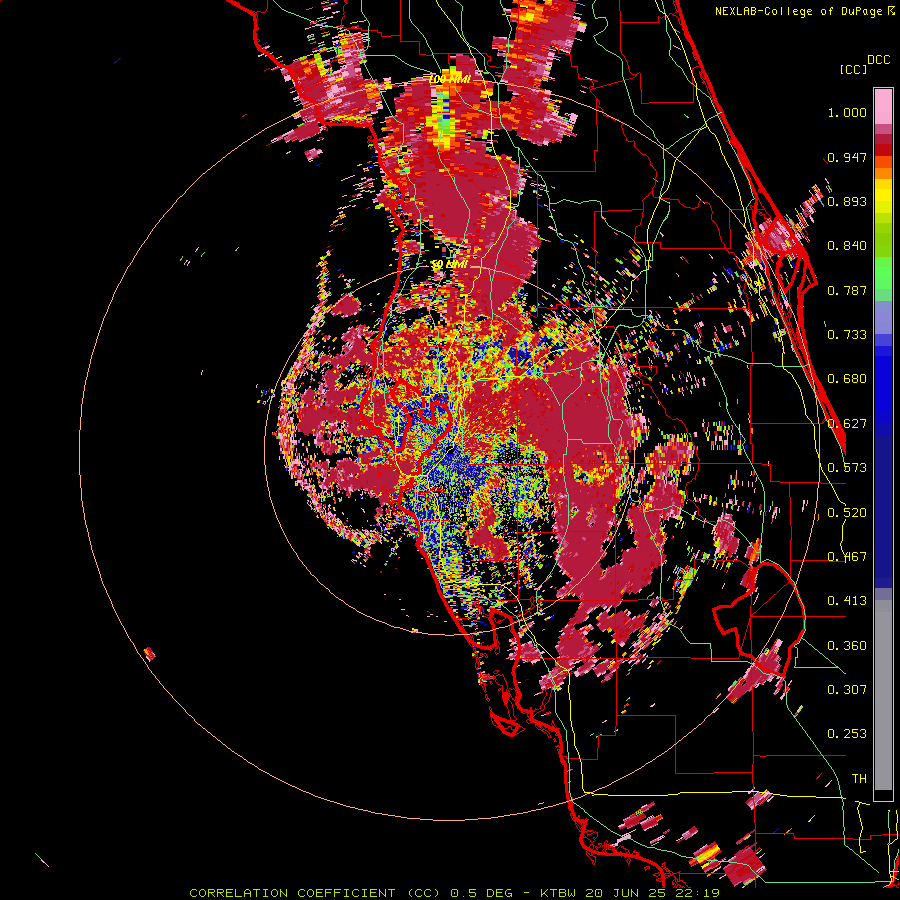
Task: Select the 0.947 value on the scale
Action: [x=847, y=157]
